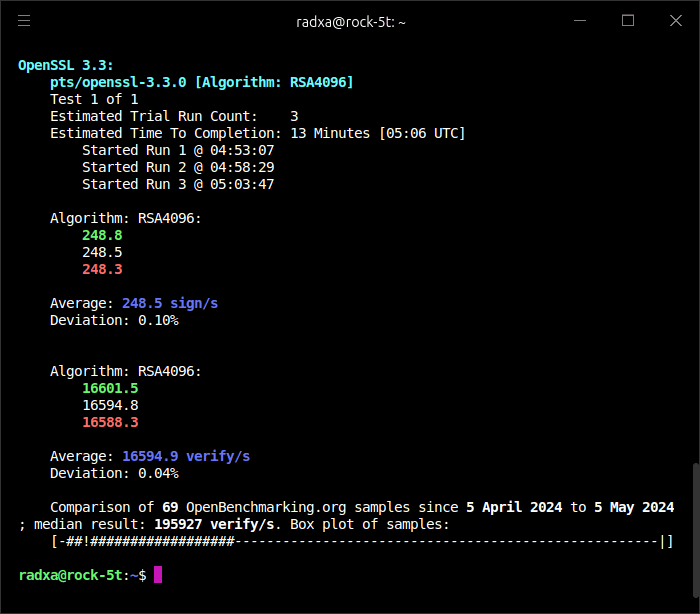Image resolution: width=700 pixels, height=614 pixels.
Task: Click the red value 16588.3
Action: tap(110, 422)
